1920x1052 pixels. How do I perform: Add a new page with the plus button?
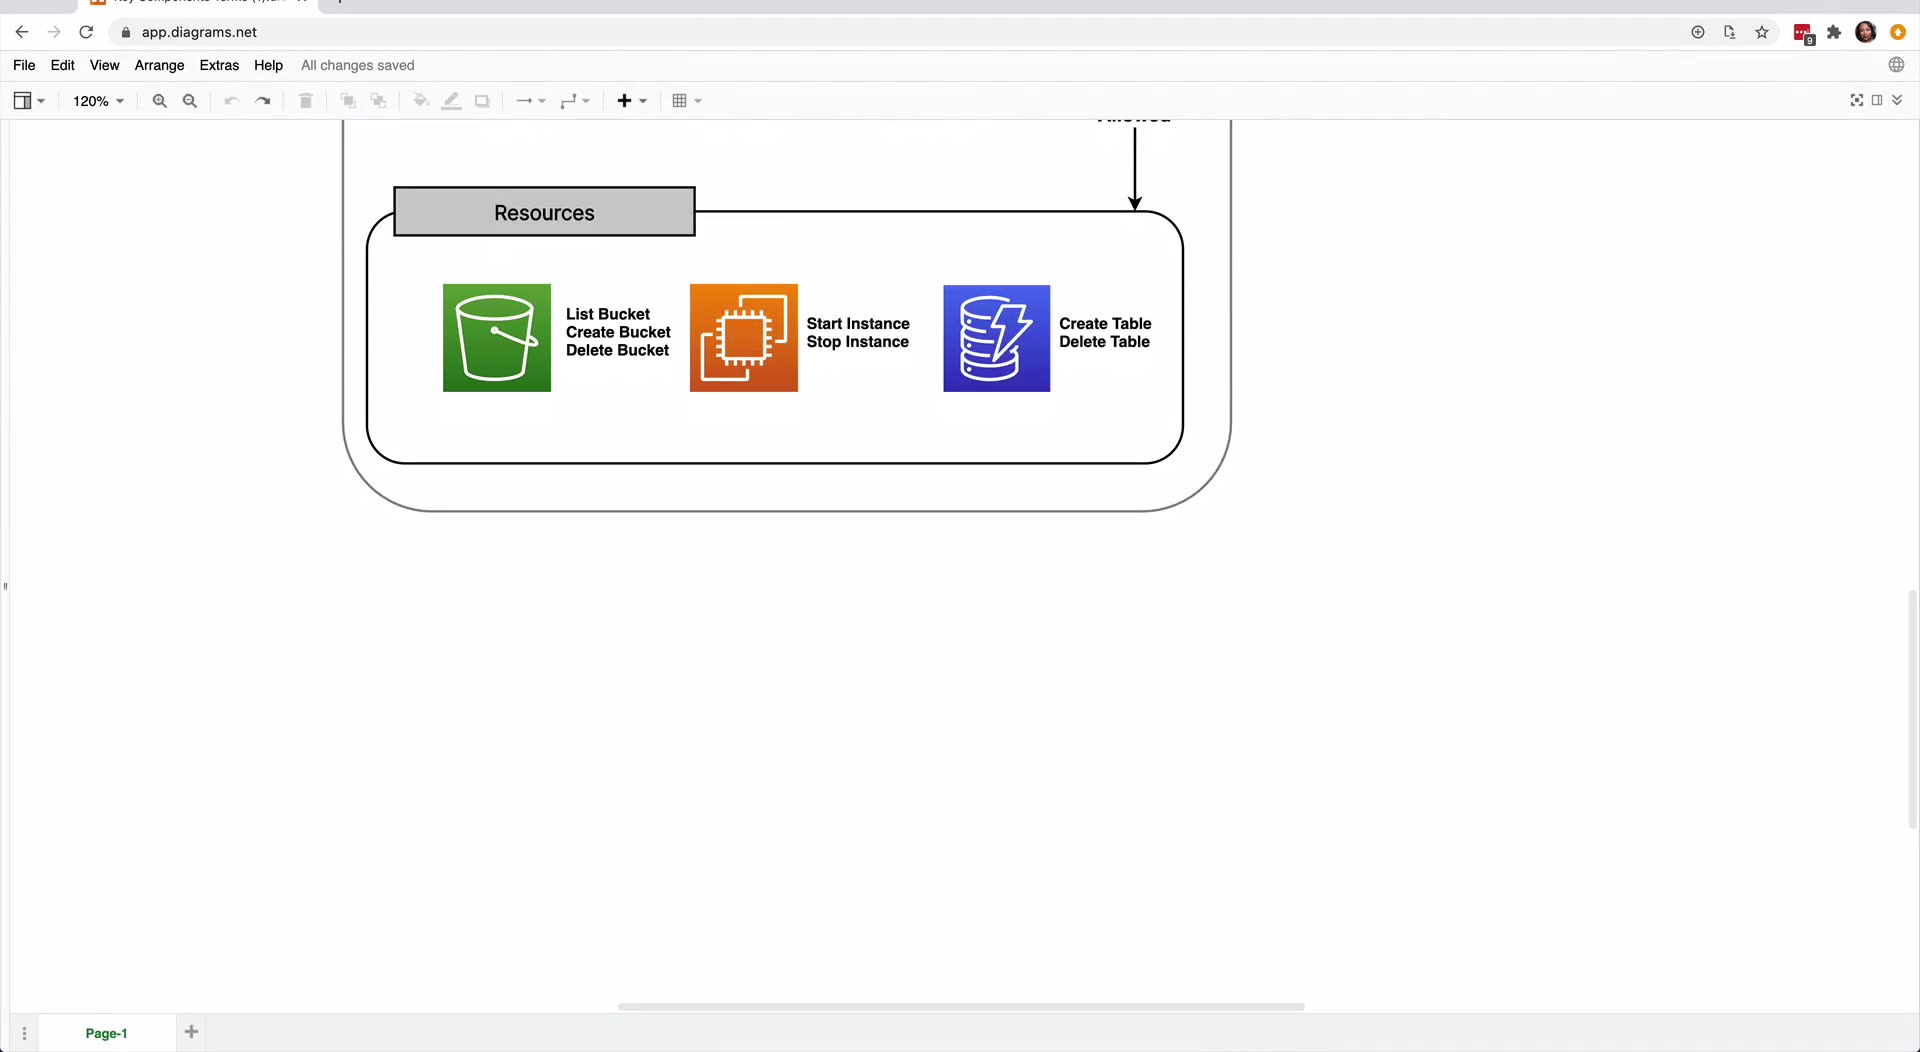[x=191, y=1032]
